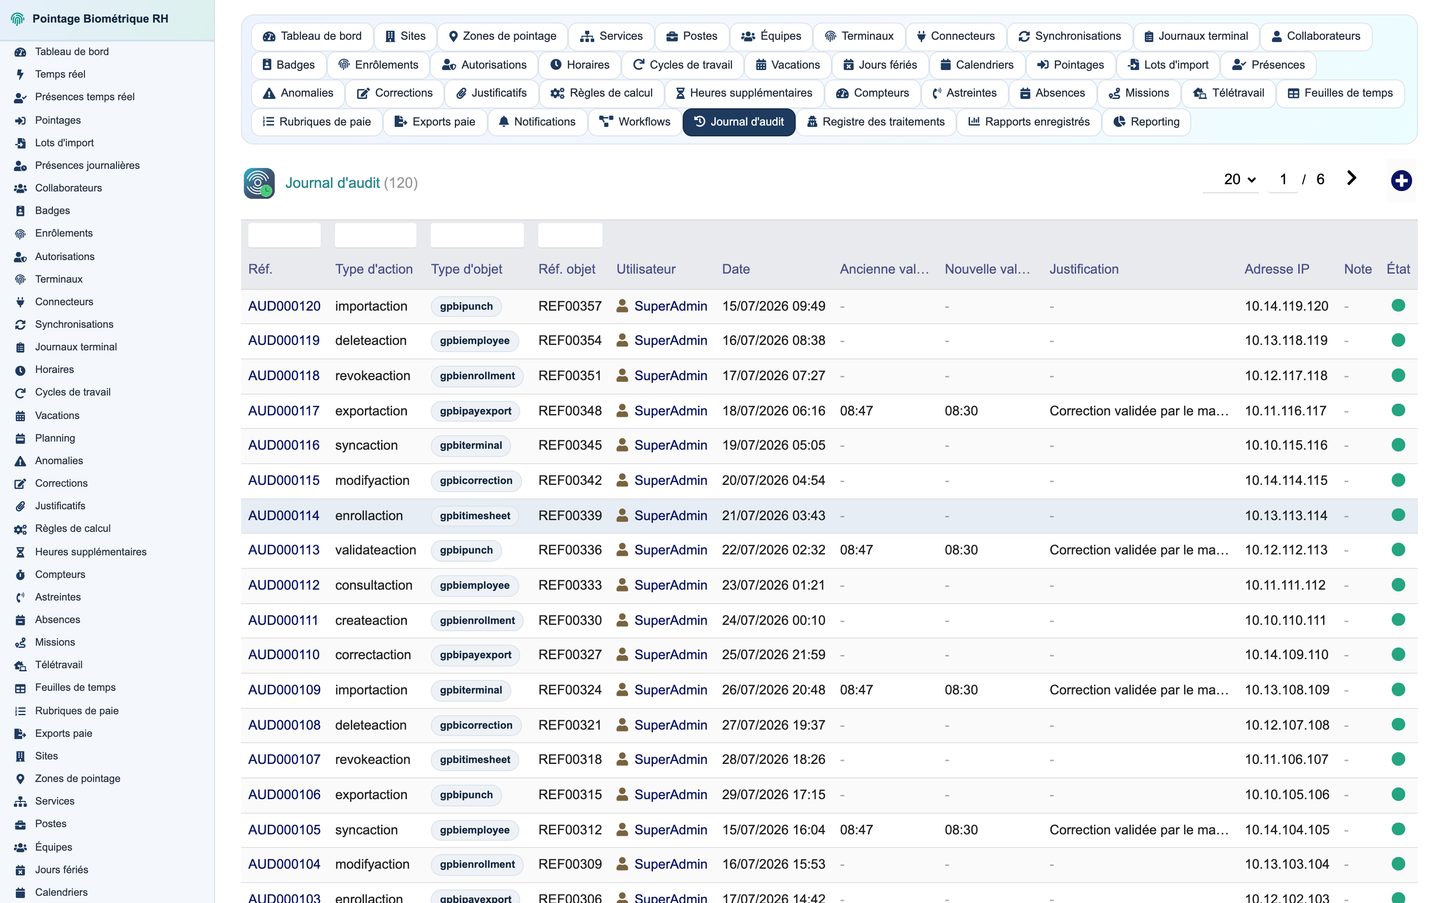The height and width of the screenshot is (903, 1445).
Task: Sort by Utilisateur column header
Action: pyautogui.click(x=646, y=269)
